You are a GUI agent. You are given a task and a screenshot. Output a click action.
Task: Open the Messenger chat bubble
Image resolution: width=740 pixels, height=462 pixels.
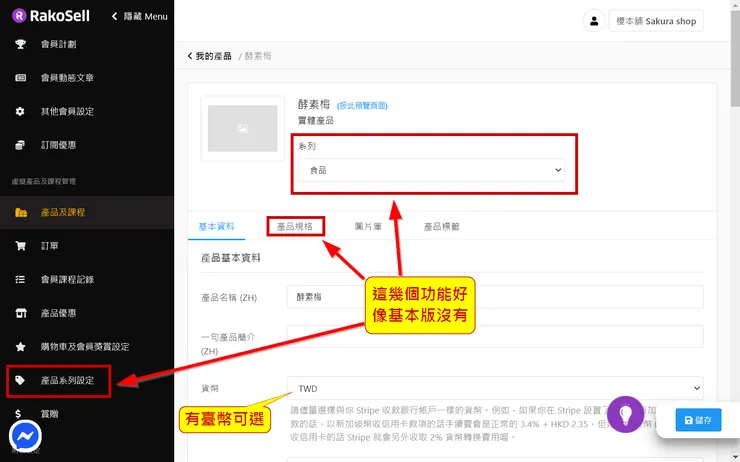point(25,436)
